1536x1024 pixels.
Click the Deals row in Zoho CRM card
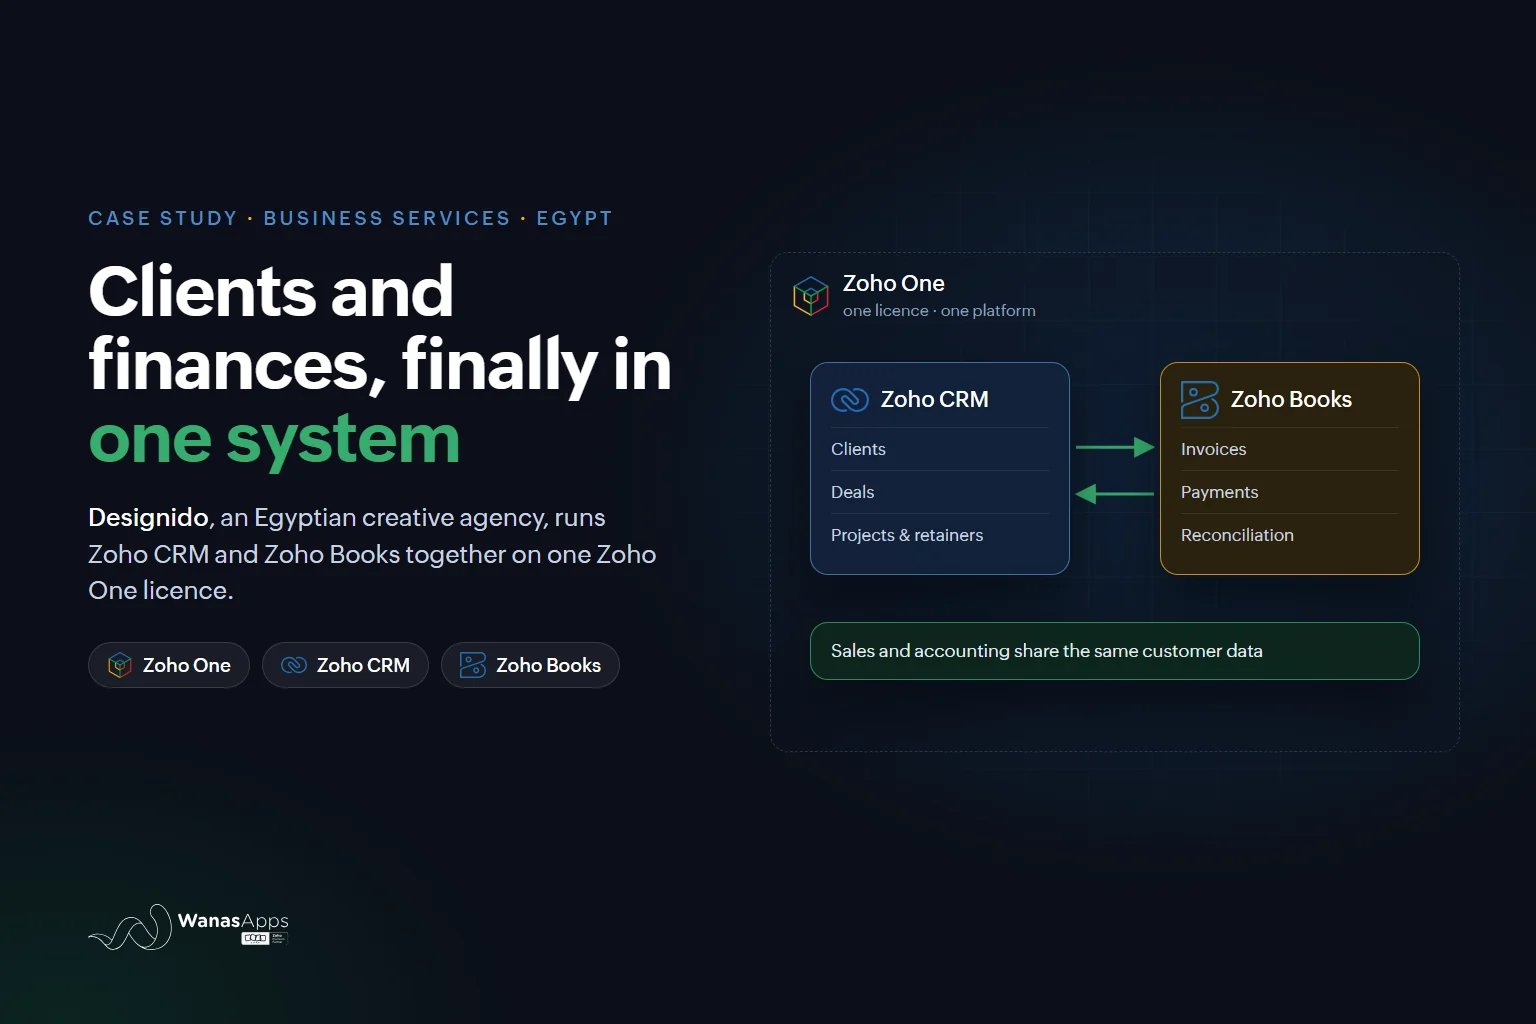(x=940, y=492)
